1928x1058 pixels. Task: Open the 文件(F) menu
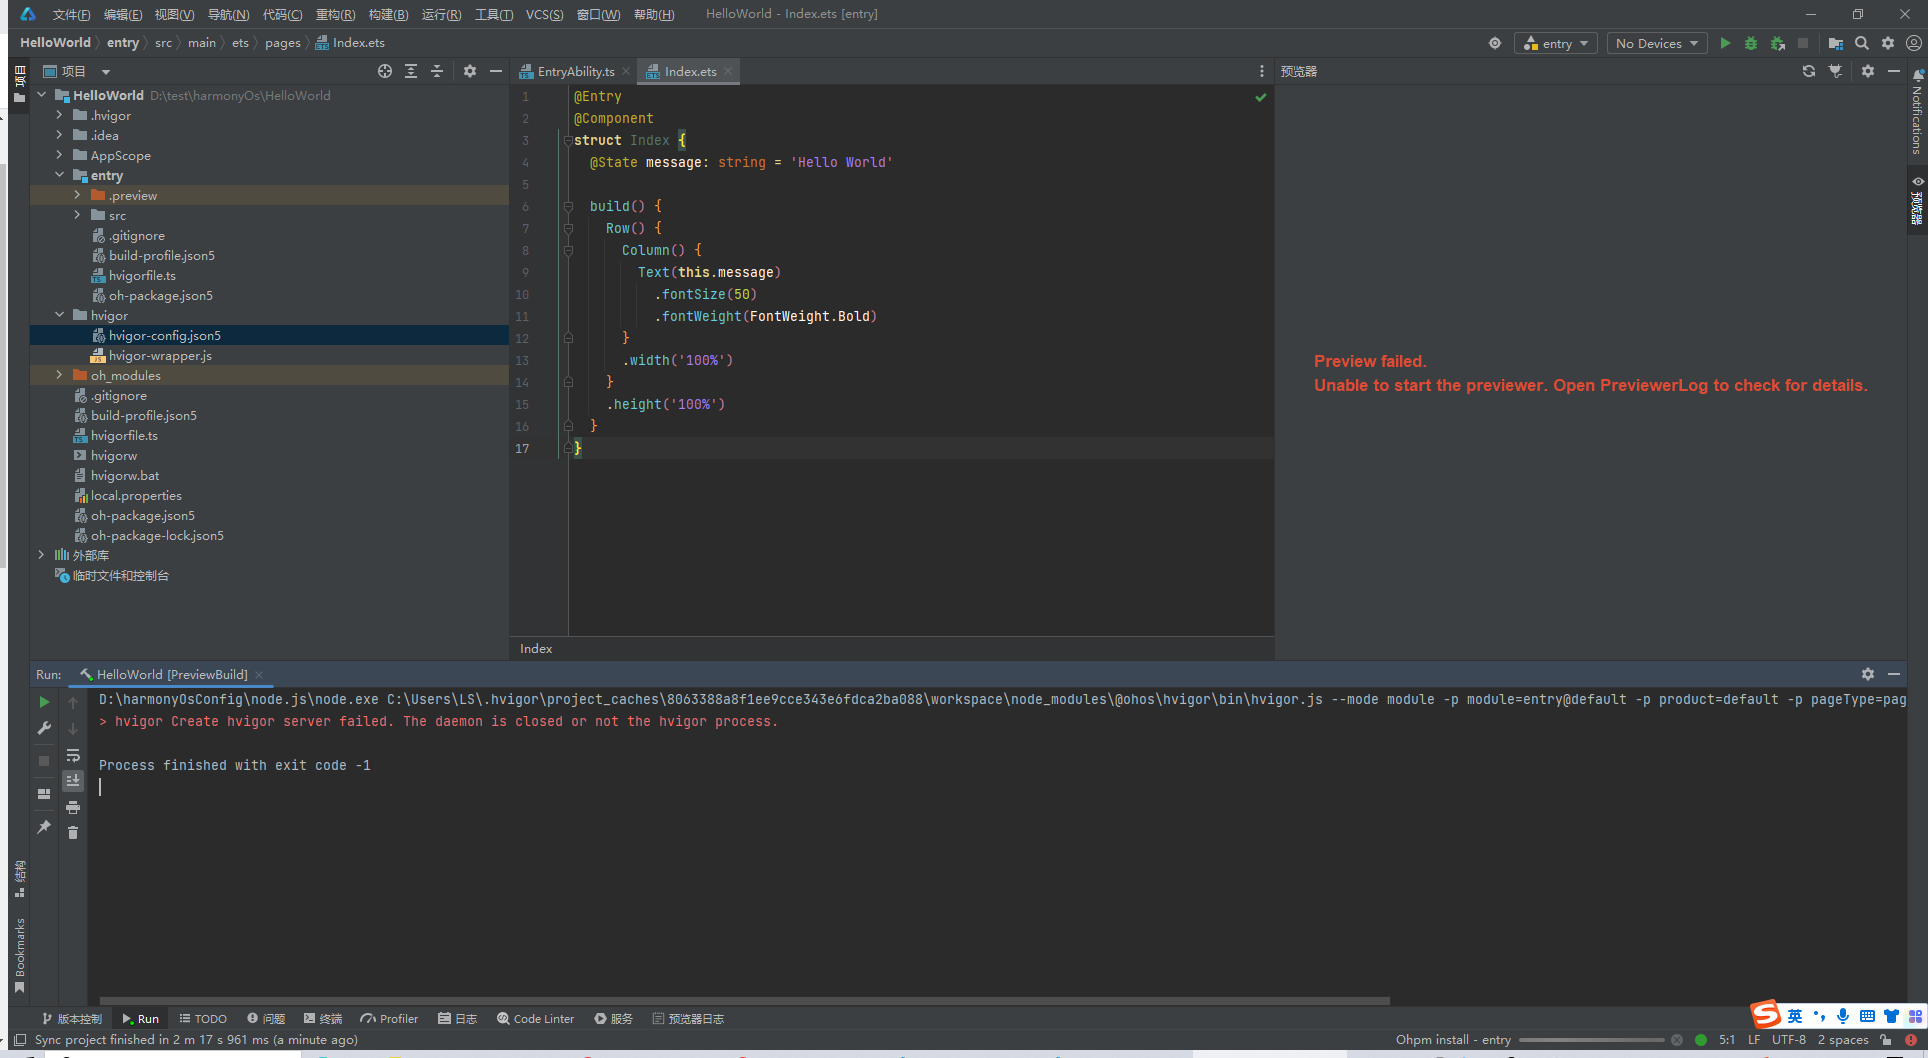coord(71,14)
